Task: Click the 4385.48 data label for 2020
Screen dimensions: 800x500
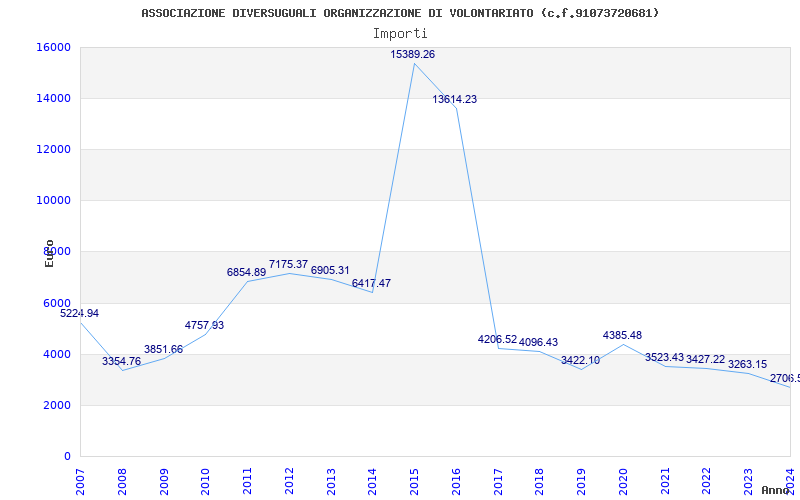Action: coord(622,335)
